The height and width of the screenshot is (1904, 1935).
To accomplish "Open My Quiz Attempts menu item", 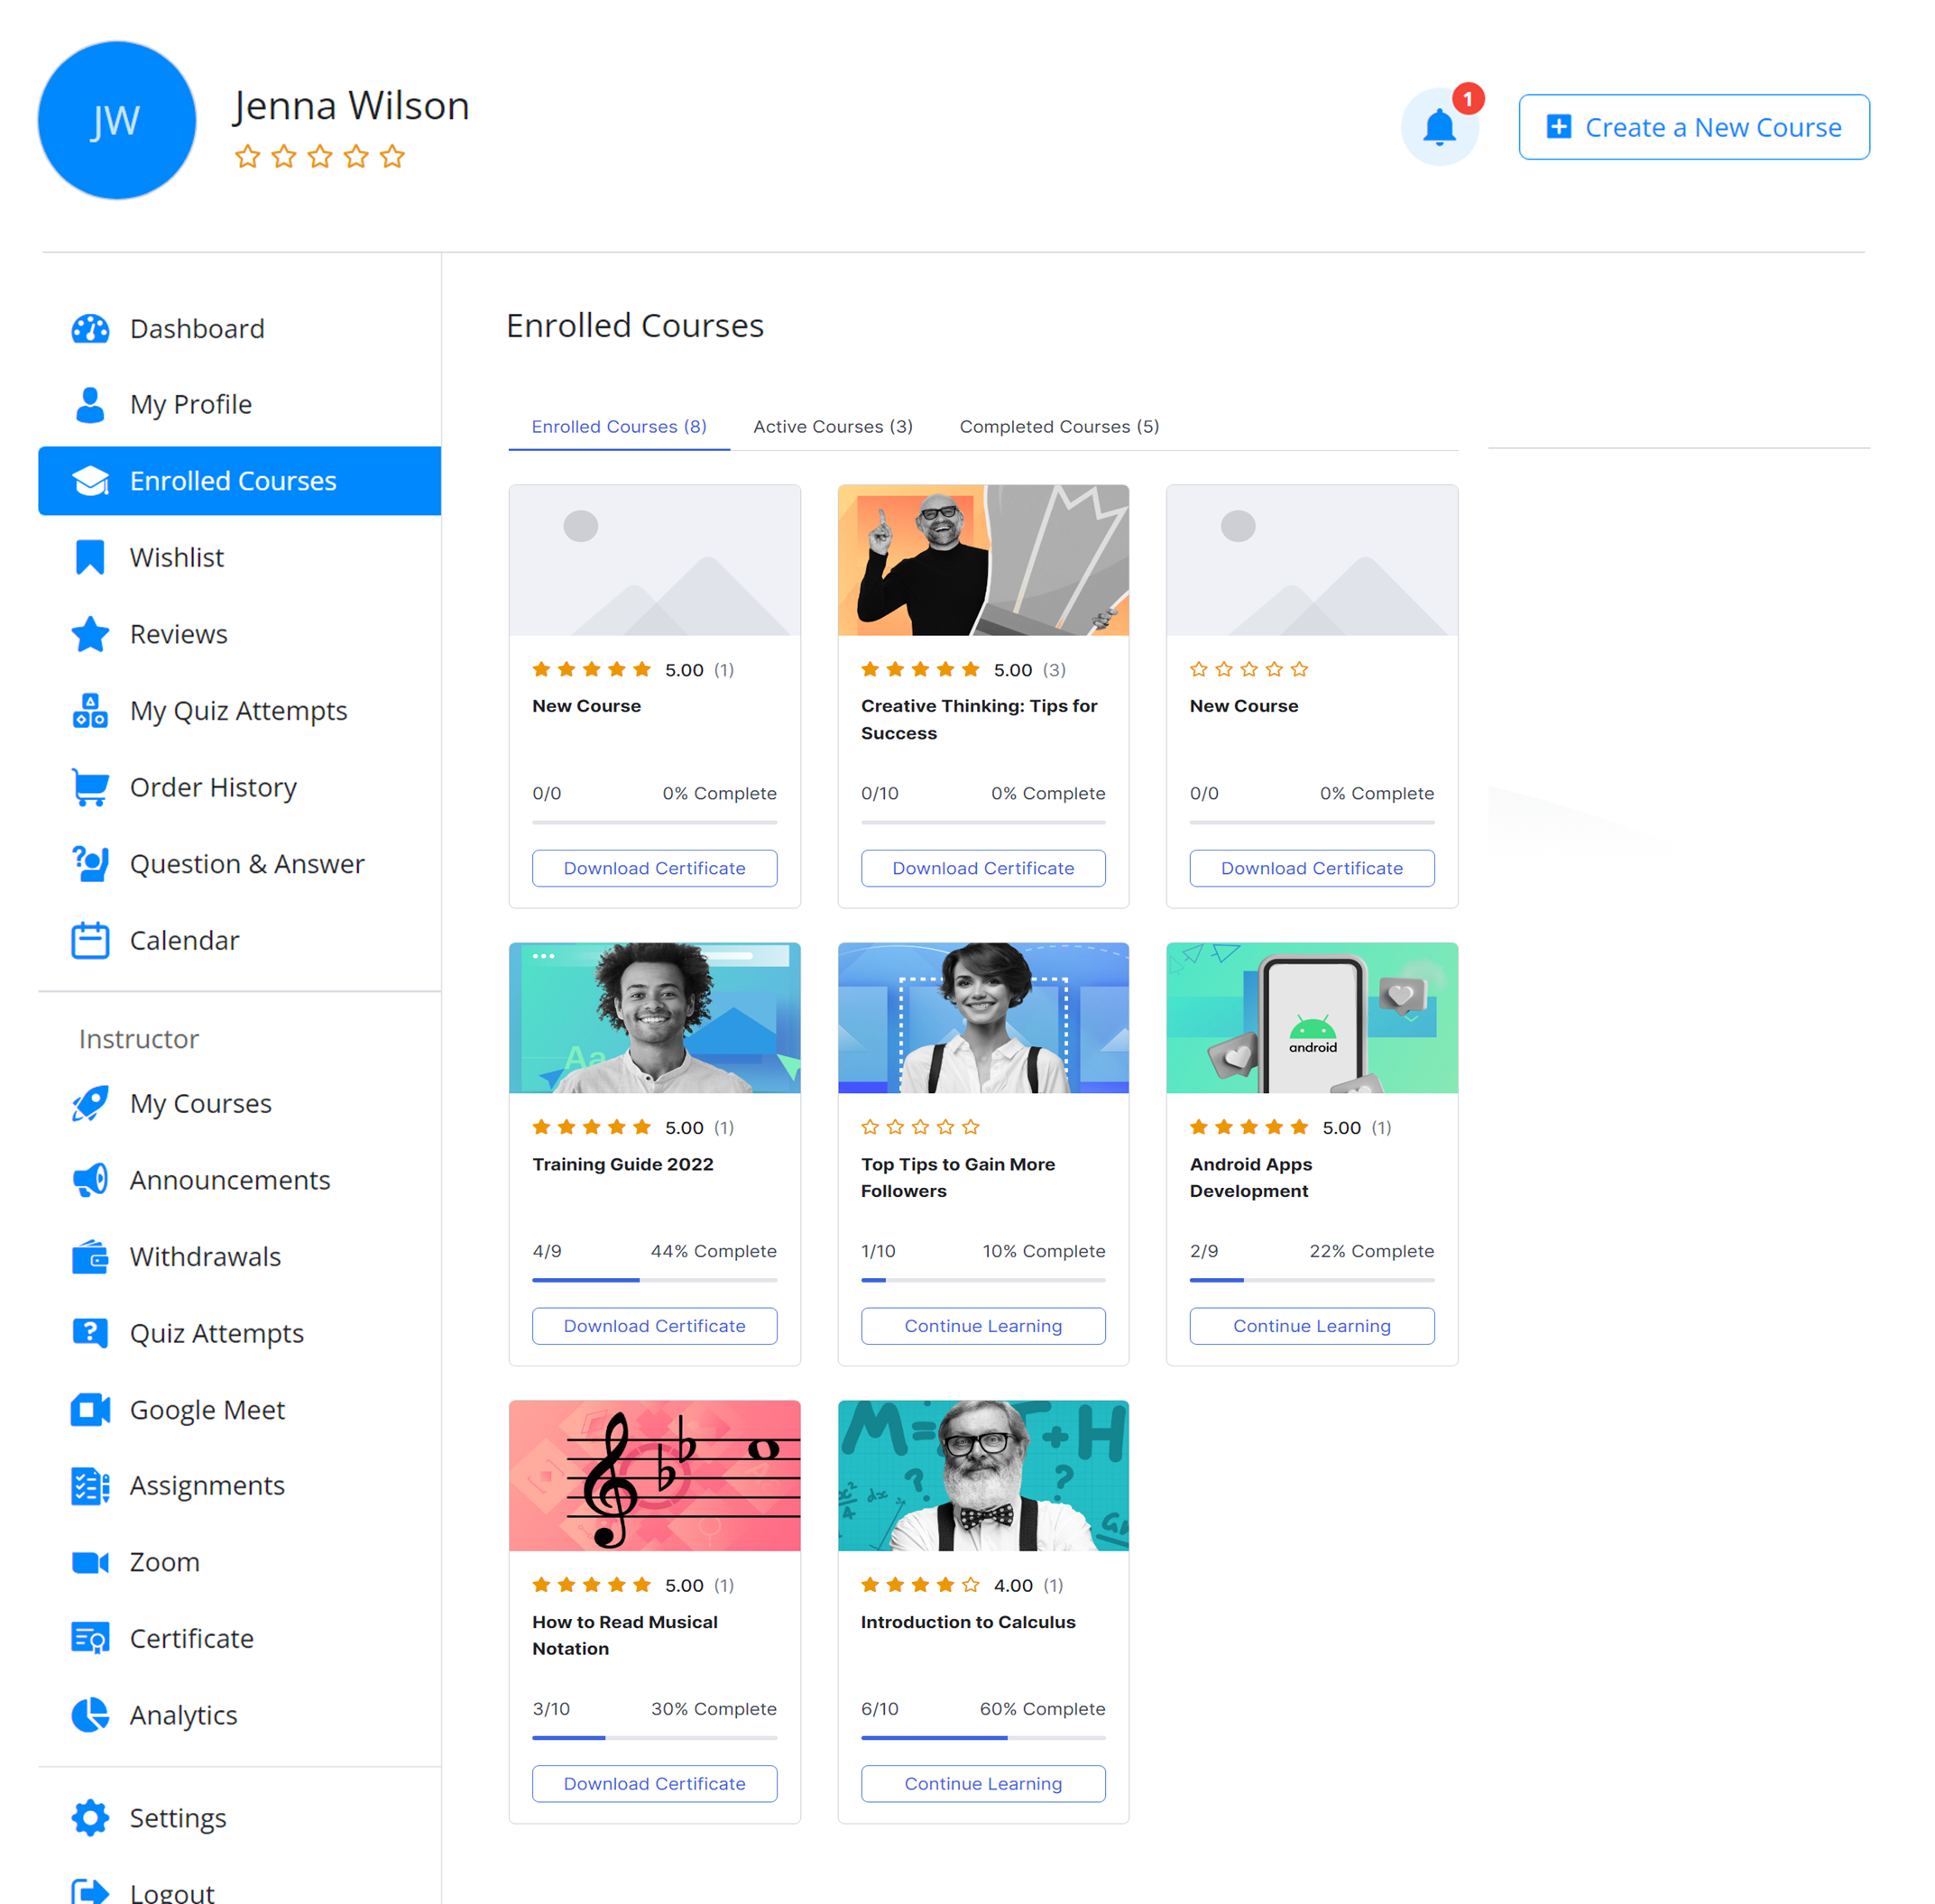I will [238, 711].
